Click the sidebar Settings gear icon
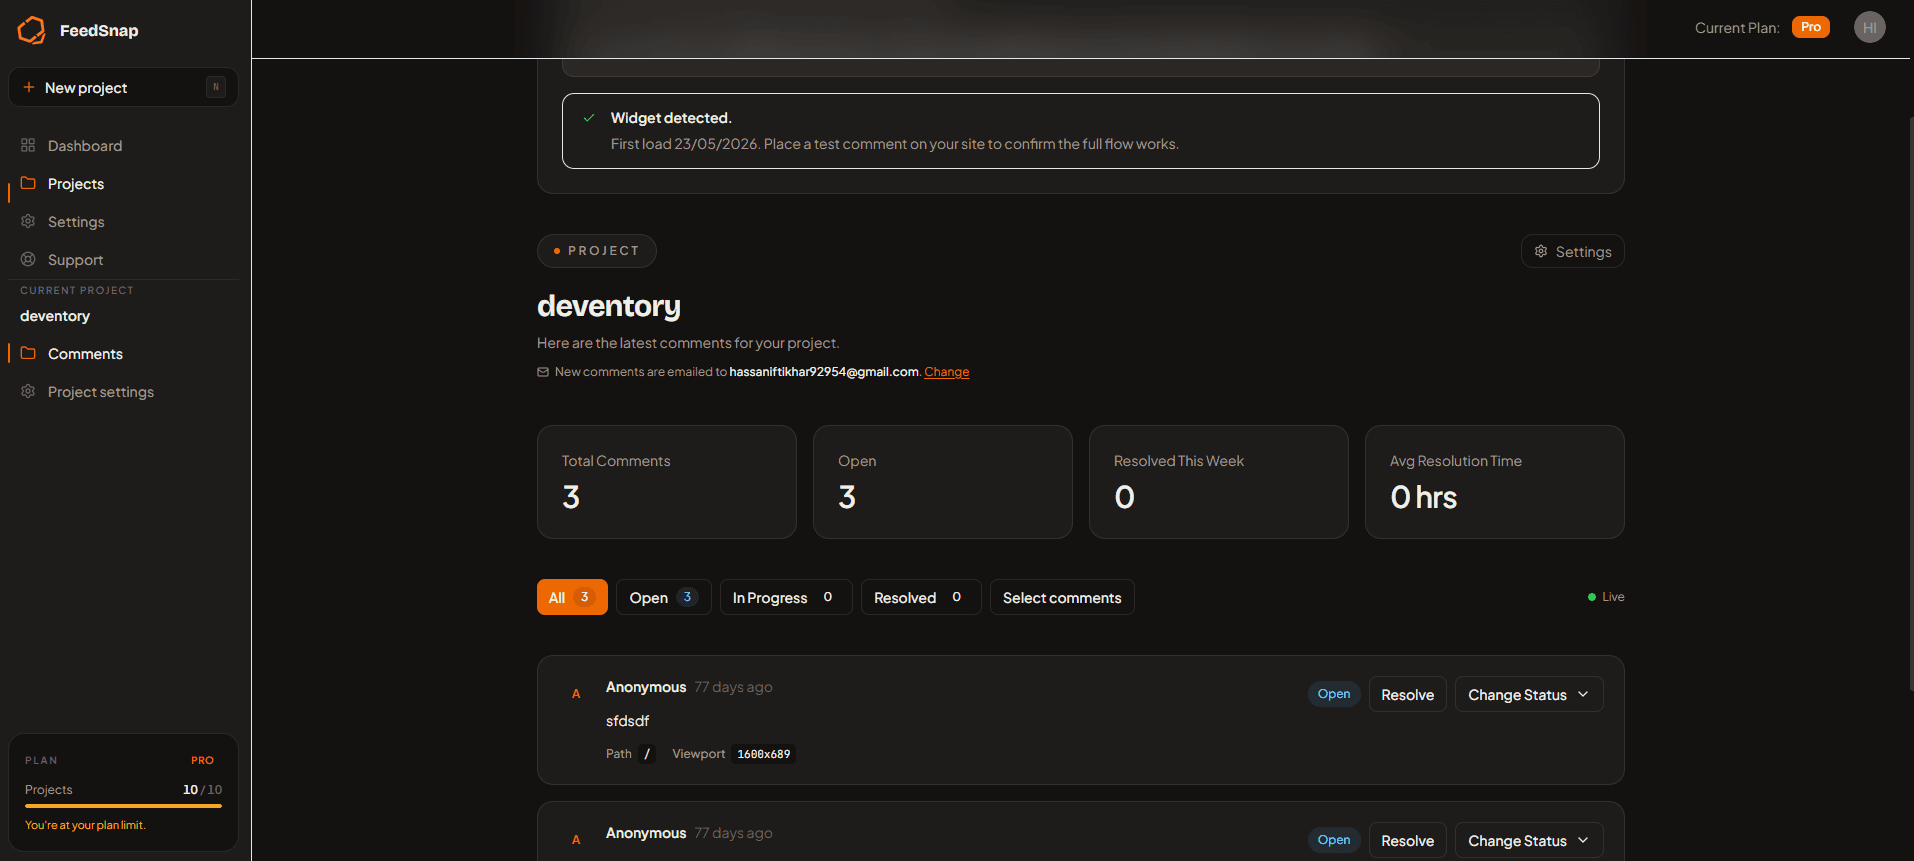Screen dimensions: 1914x861 coord(28,221)
